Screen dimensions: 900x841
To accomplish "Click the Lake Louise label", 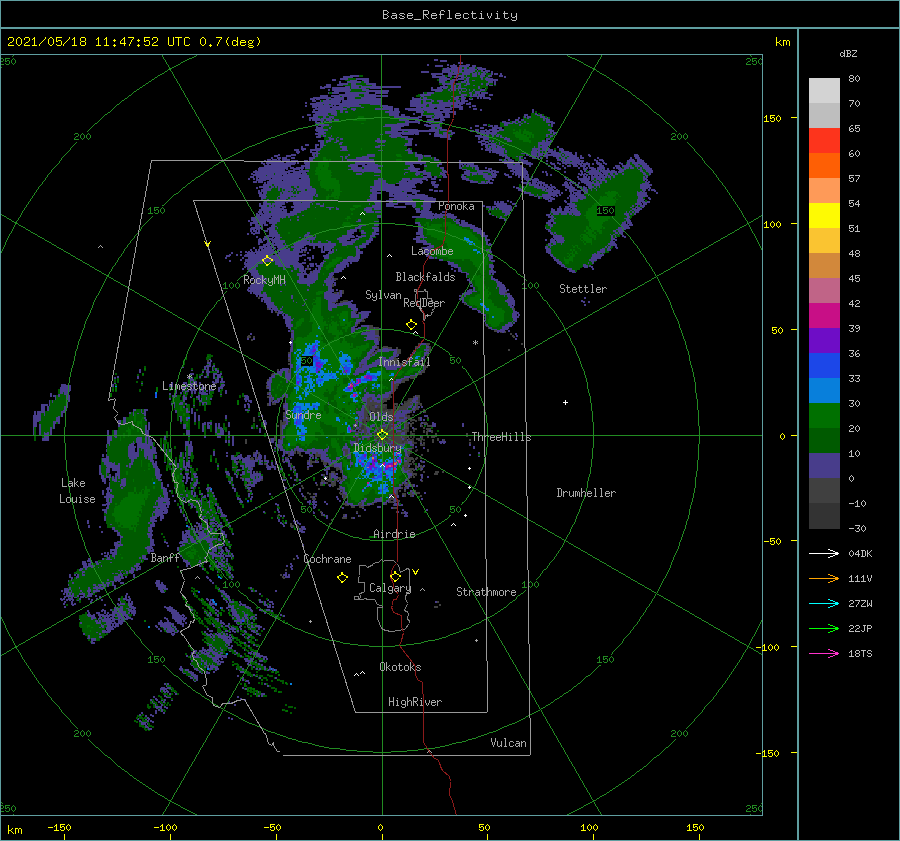I will tap(77, 491).
